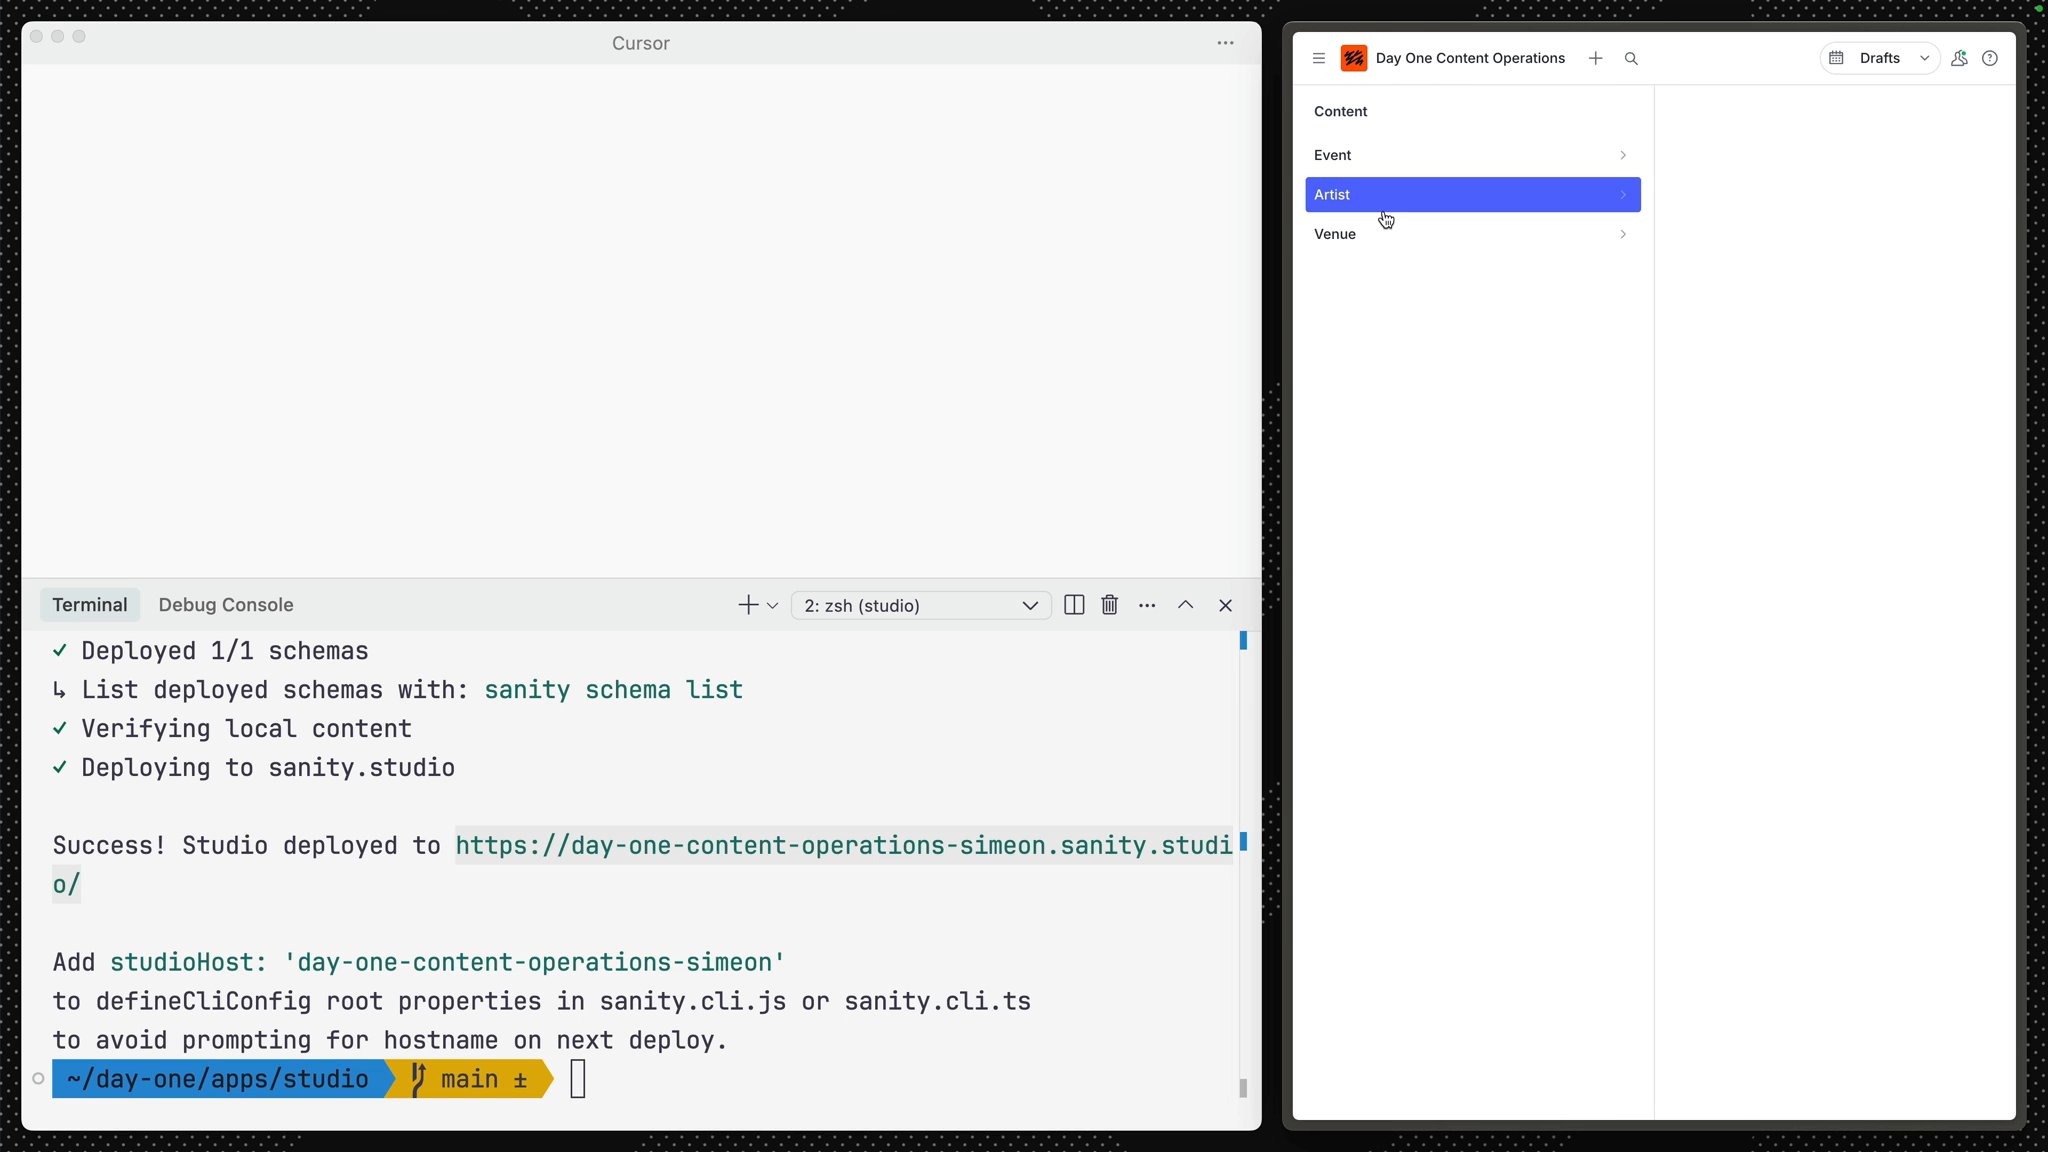Open terminal panel more actions menu

1147,605
